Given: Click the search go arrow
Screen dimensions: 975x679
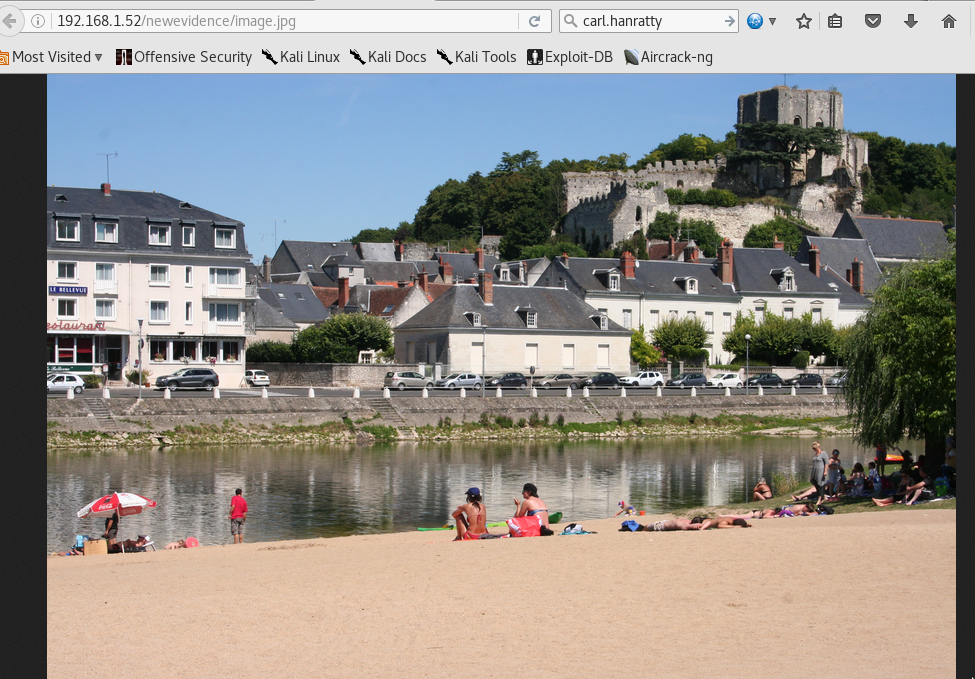Looking at the screenshot, I should tap(729, 21).
